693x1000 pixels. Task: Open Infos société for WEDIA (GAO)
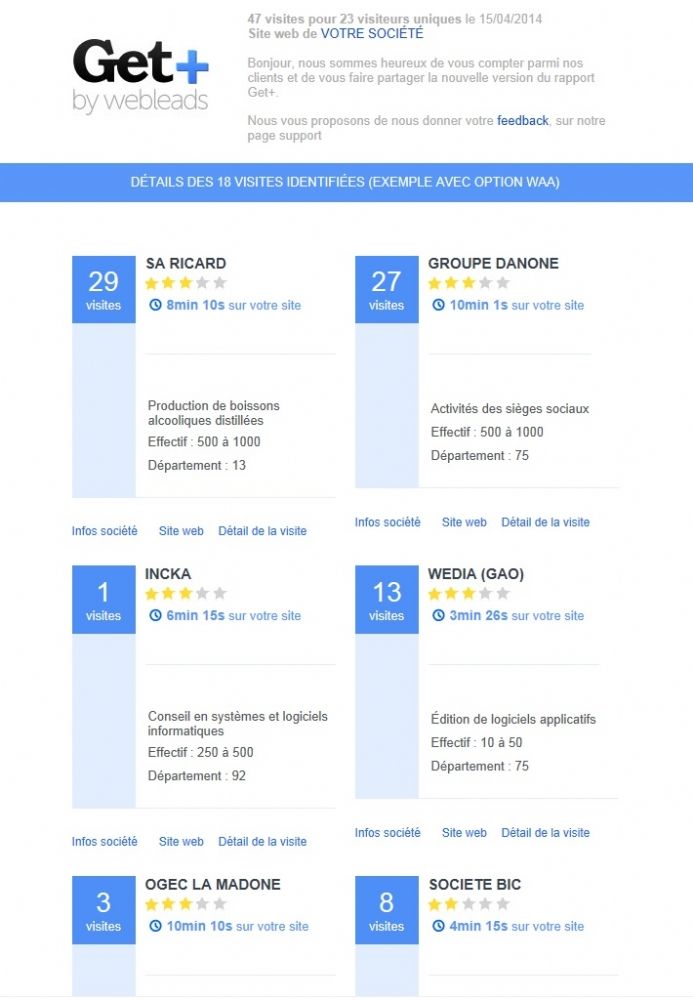pyautogui.click(x=388, y=832)
